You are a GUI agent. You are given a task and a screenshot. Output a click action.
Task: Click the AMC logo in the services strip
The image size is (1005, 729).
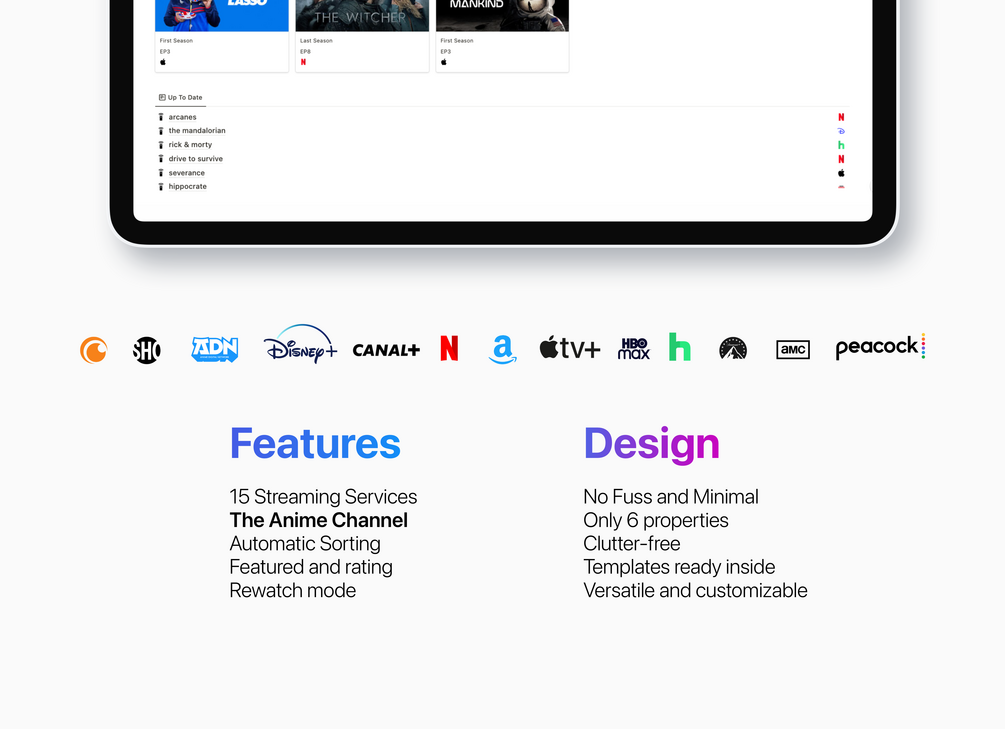tap(793, 349)
